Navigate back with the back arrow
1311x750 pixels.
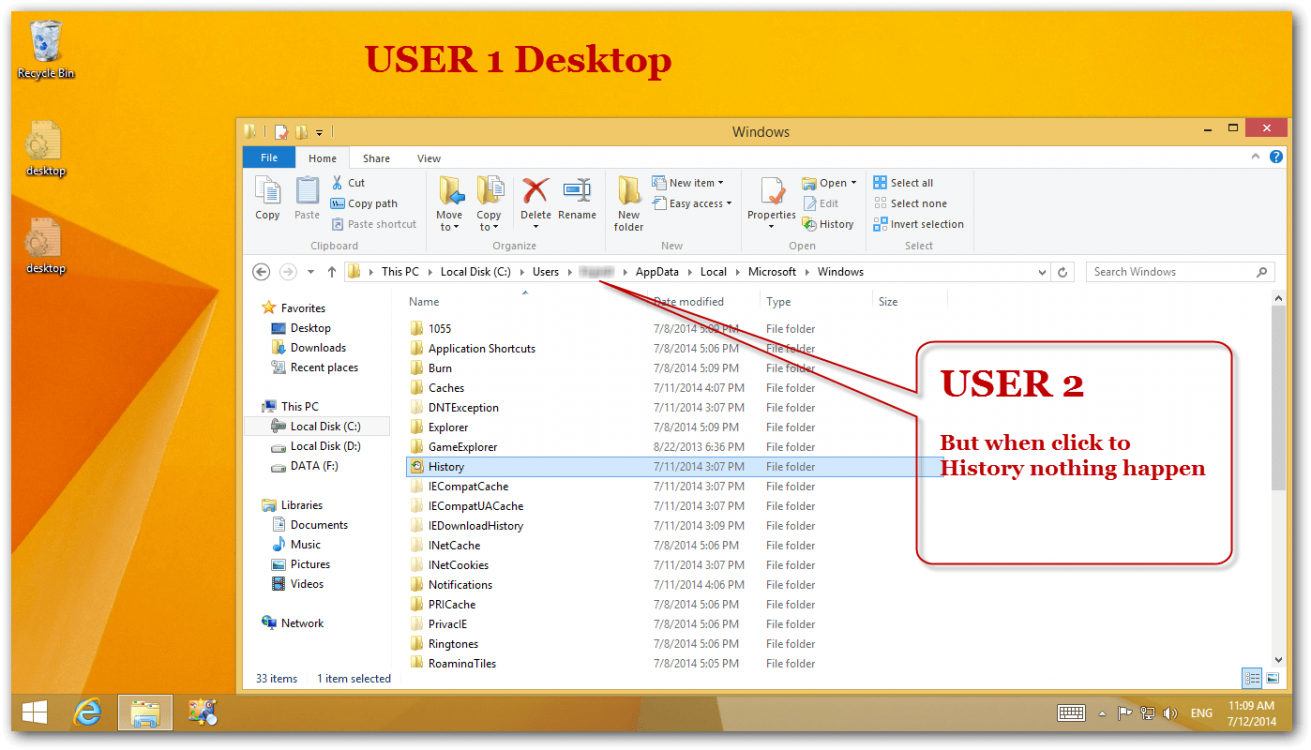pyautogui.click(x=260, y=271)
